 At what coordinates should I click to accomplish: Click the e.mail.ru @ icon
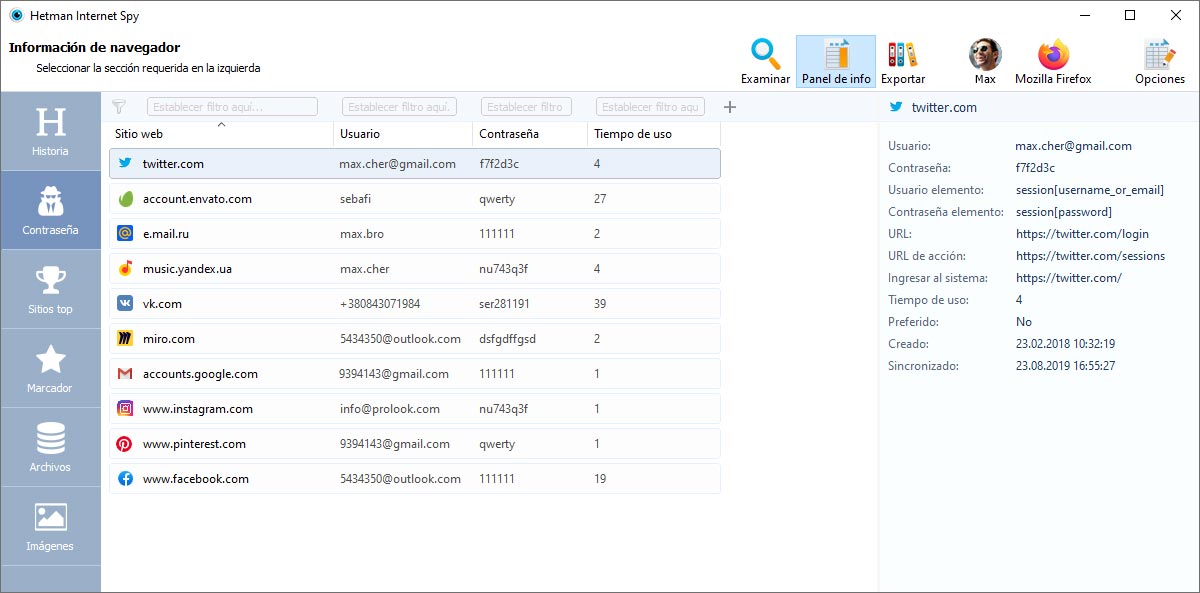(x=125, y=234)
